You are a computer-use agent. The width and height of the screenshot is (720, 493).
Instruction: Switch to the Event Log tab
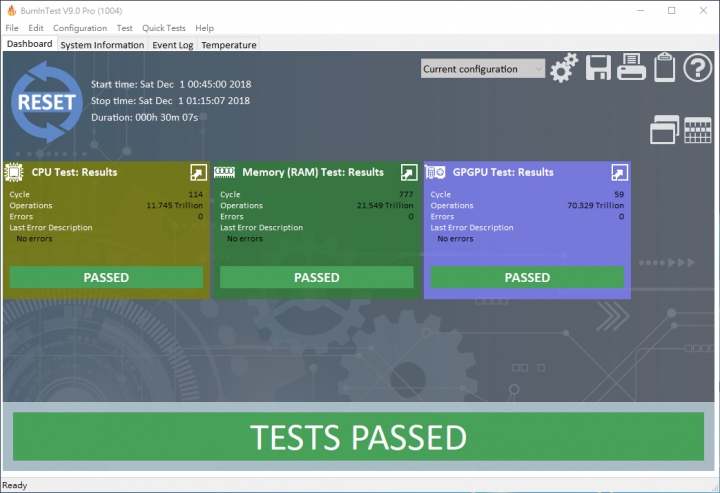173,45
